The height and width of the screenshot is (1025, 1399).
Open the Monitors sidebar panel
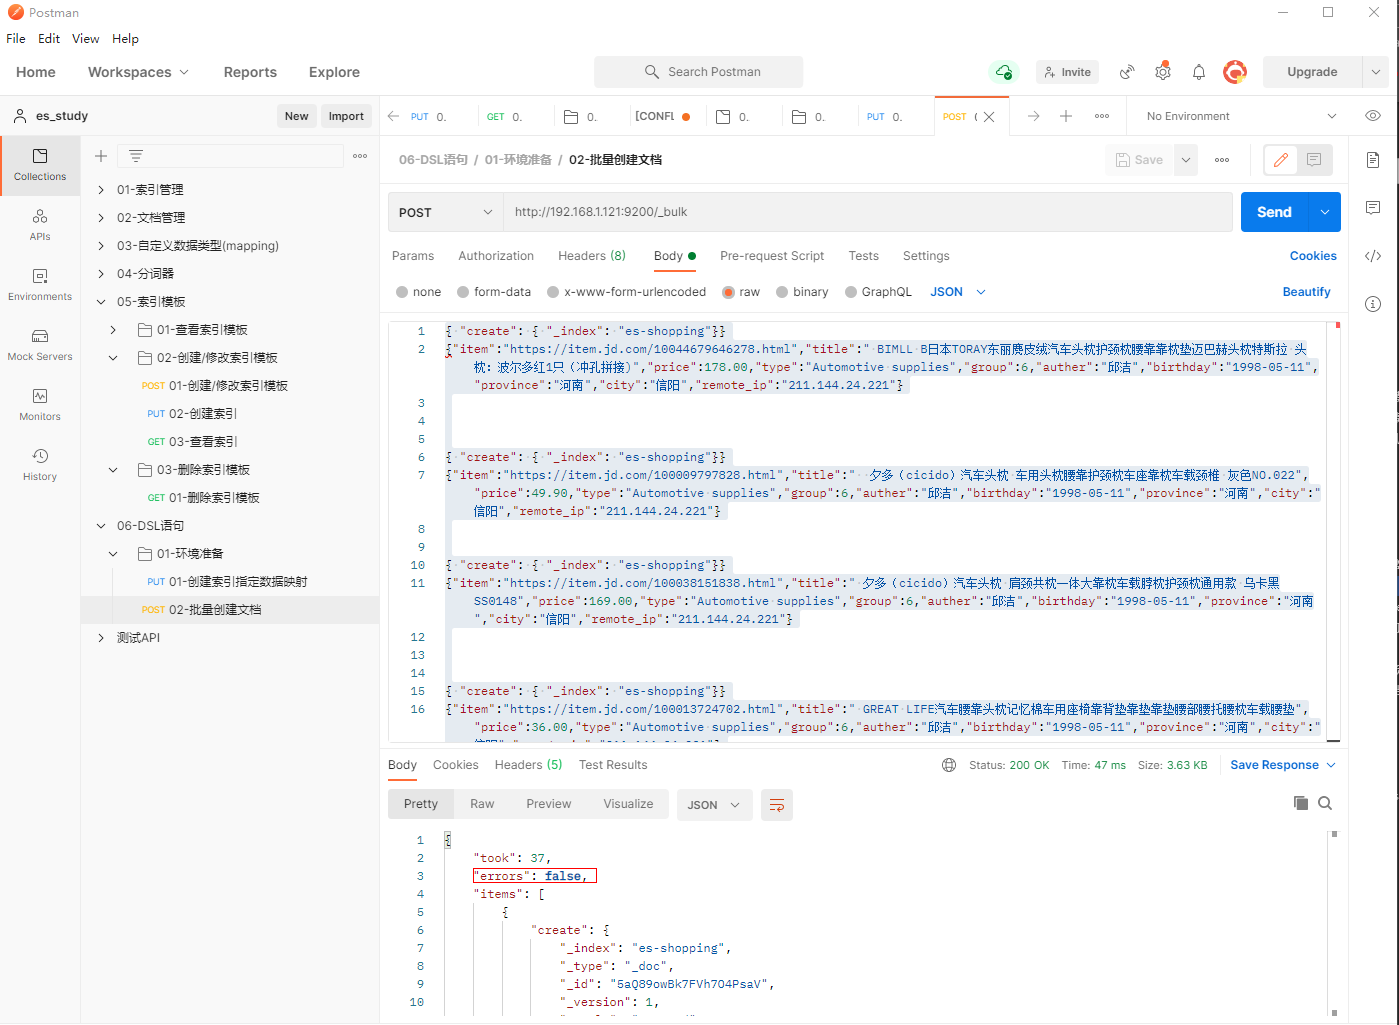pos(40,404)
